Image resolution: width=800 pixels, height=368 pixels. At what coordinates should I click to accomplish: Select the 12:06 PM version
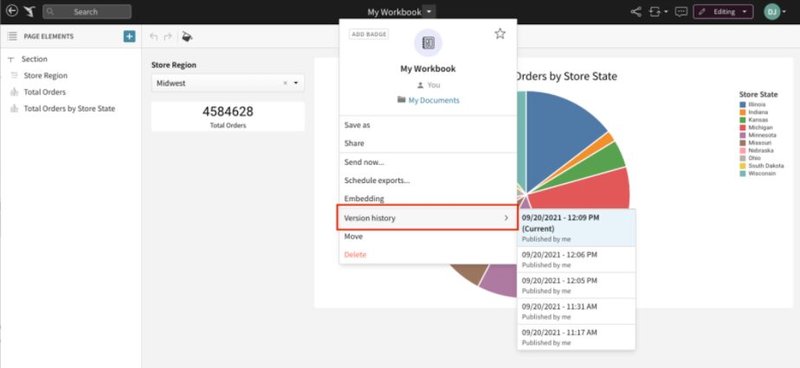click(x=576, y=260)
